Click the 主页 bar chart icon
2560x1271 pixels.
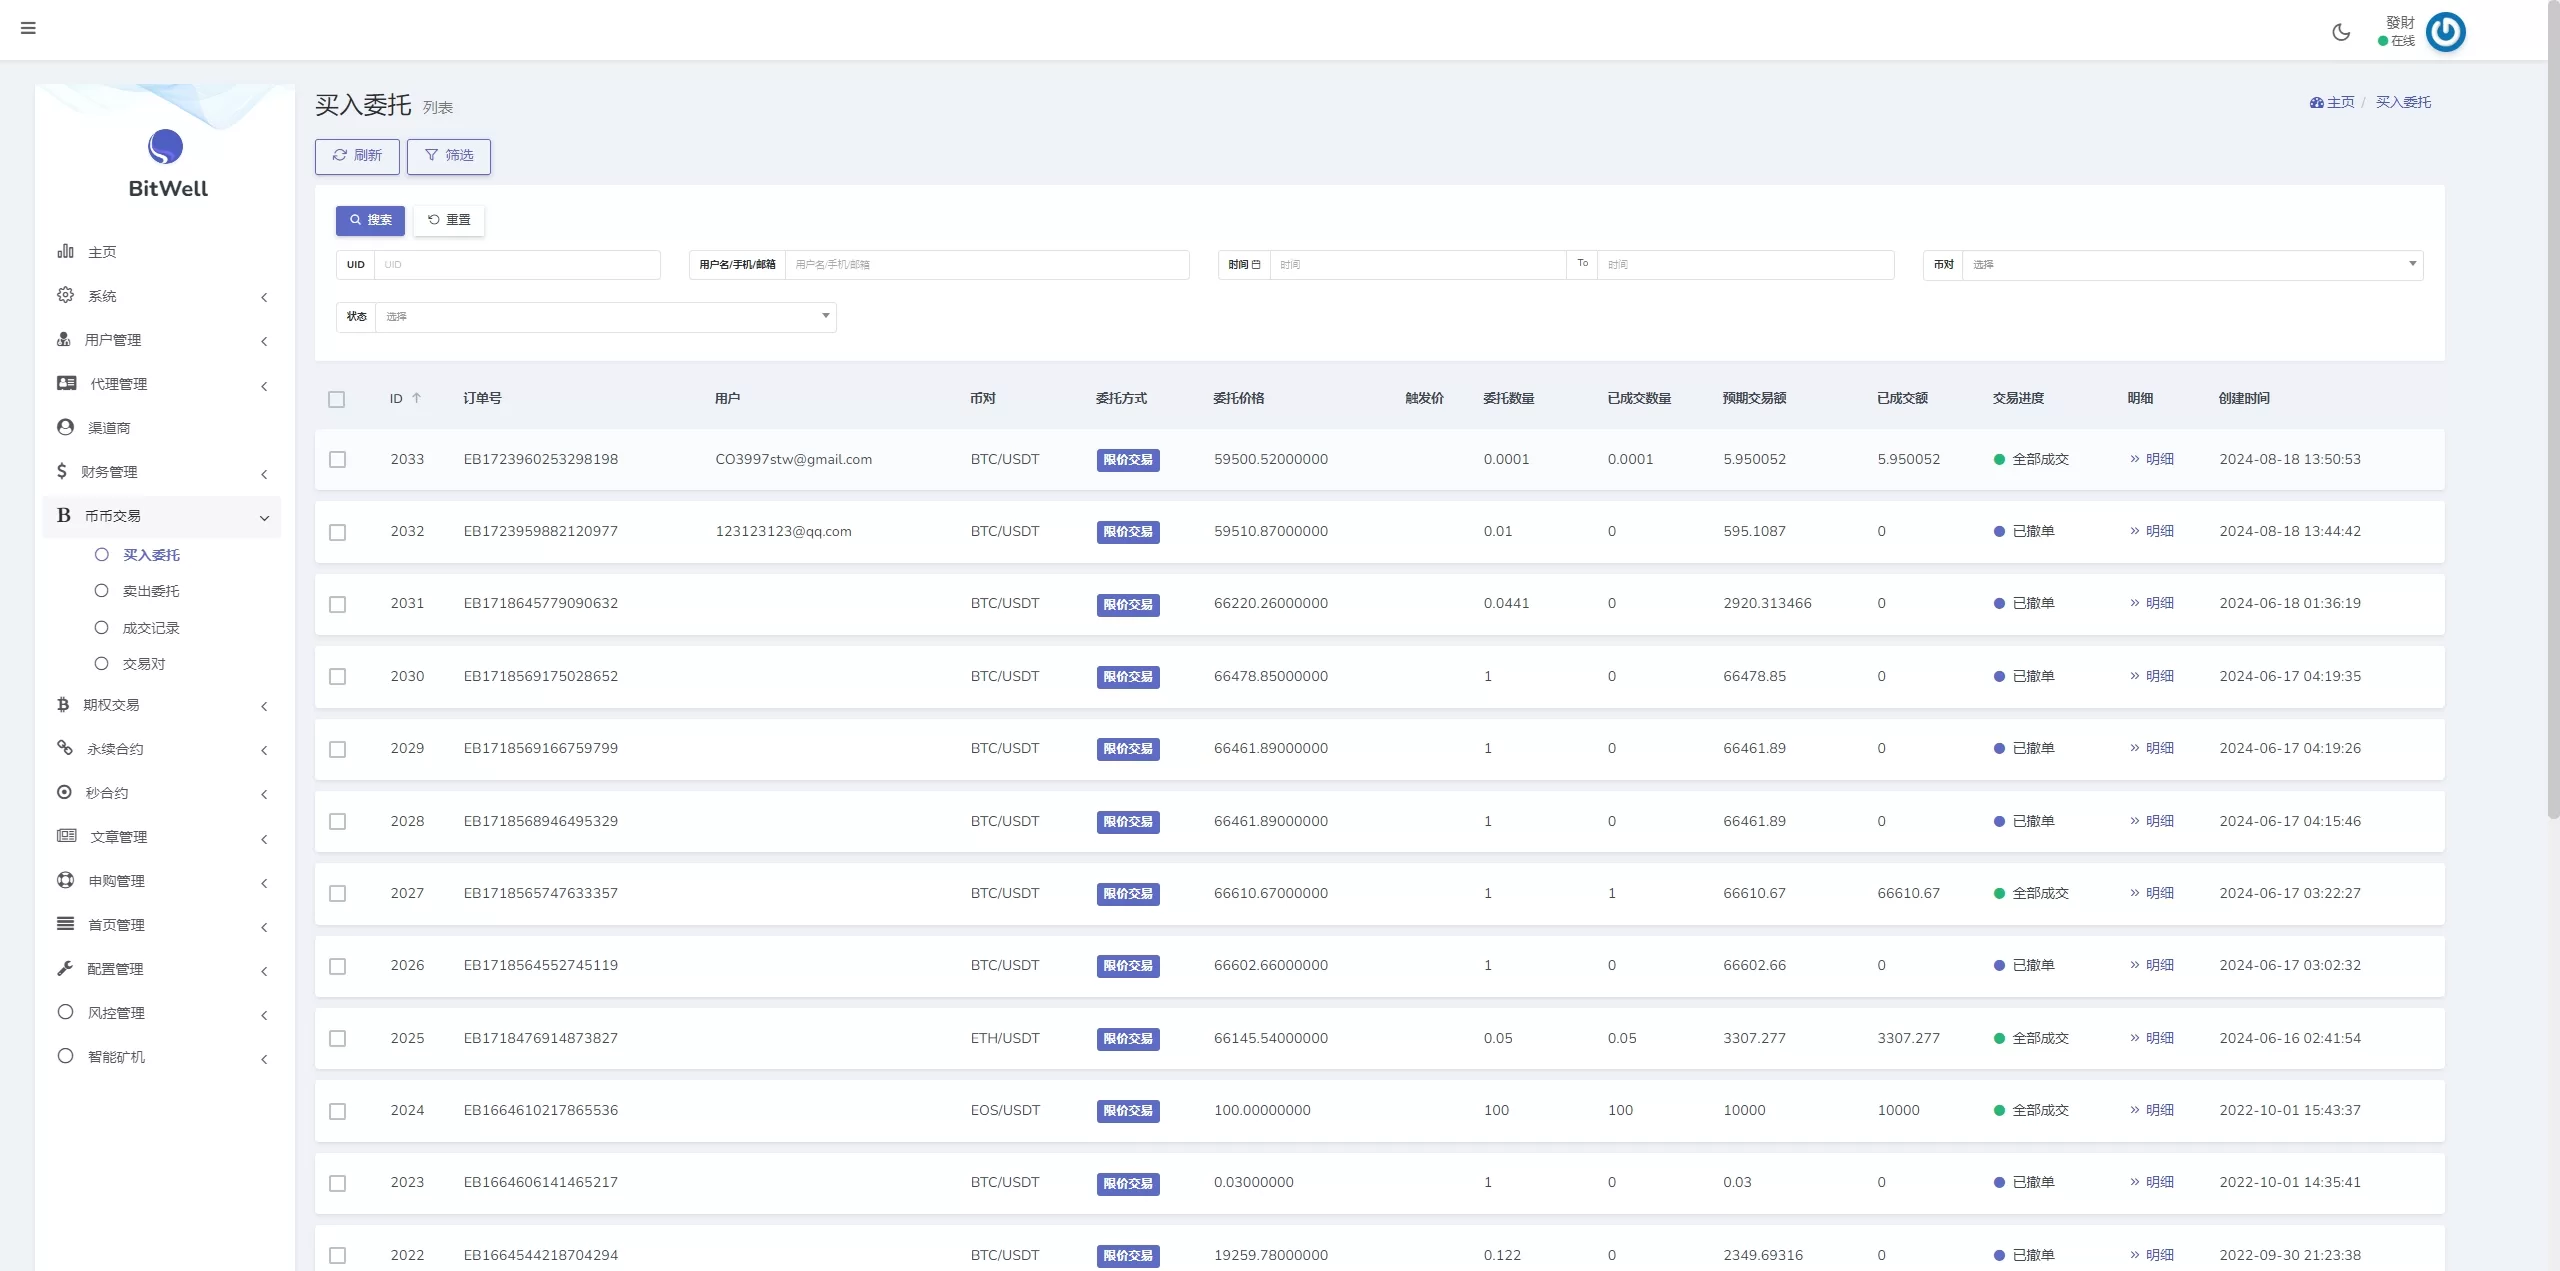click(x=66, y=251)
